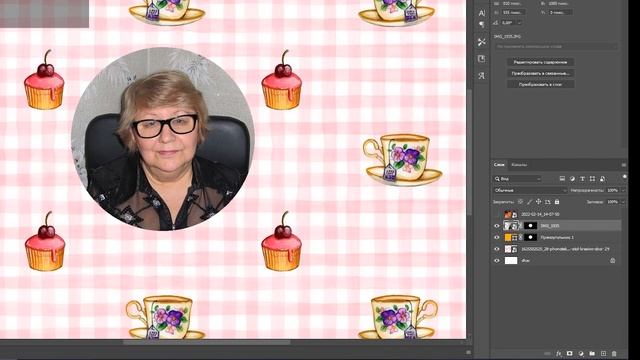Click Редактировать содержимое button

(x=540, y=62)
